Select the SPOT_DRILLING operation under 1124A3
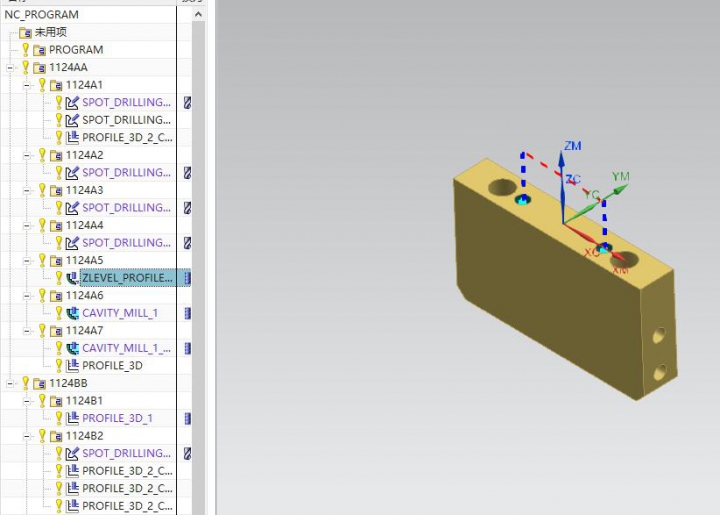Viewport: 720px width, 515px height. pos(126,208)
